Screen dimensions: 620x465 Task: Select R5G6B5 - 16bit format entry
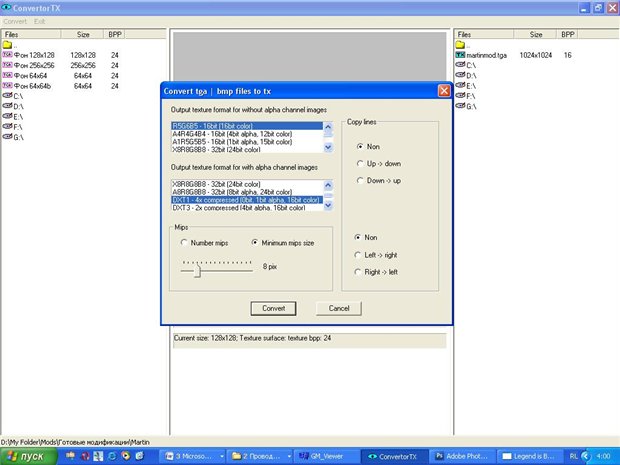click(247, 126)
